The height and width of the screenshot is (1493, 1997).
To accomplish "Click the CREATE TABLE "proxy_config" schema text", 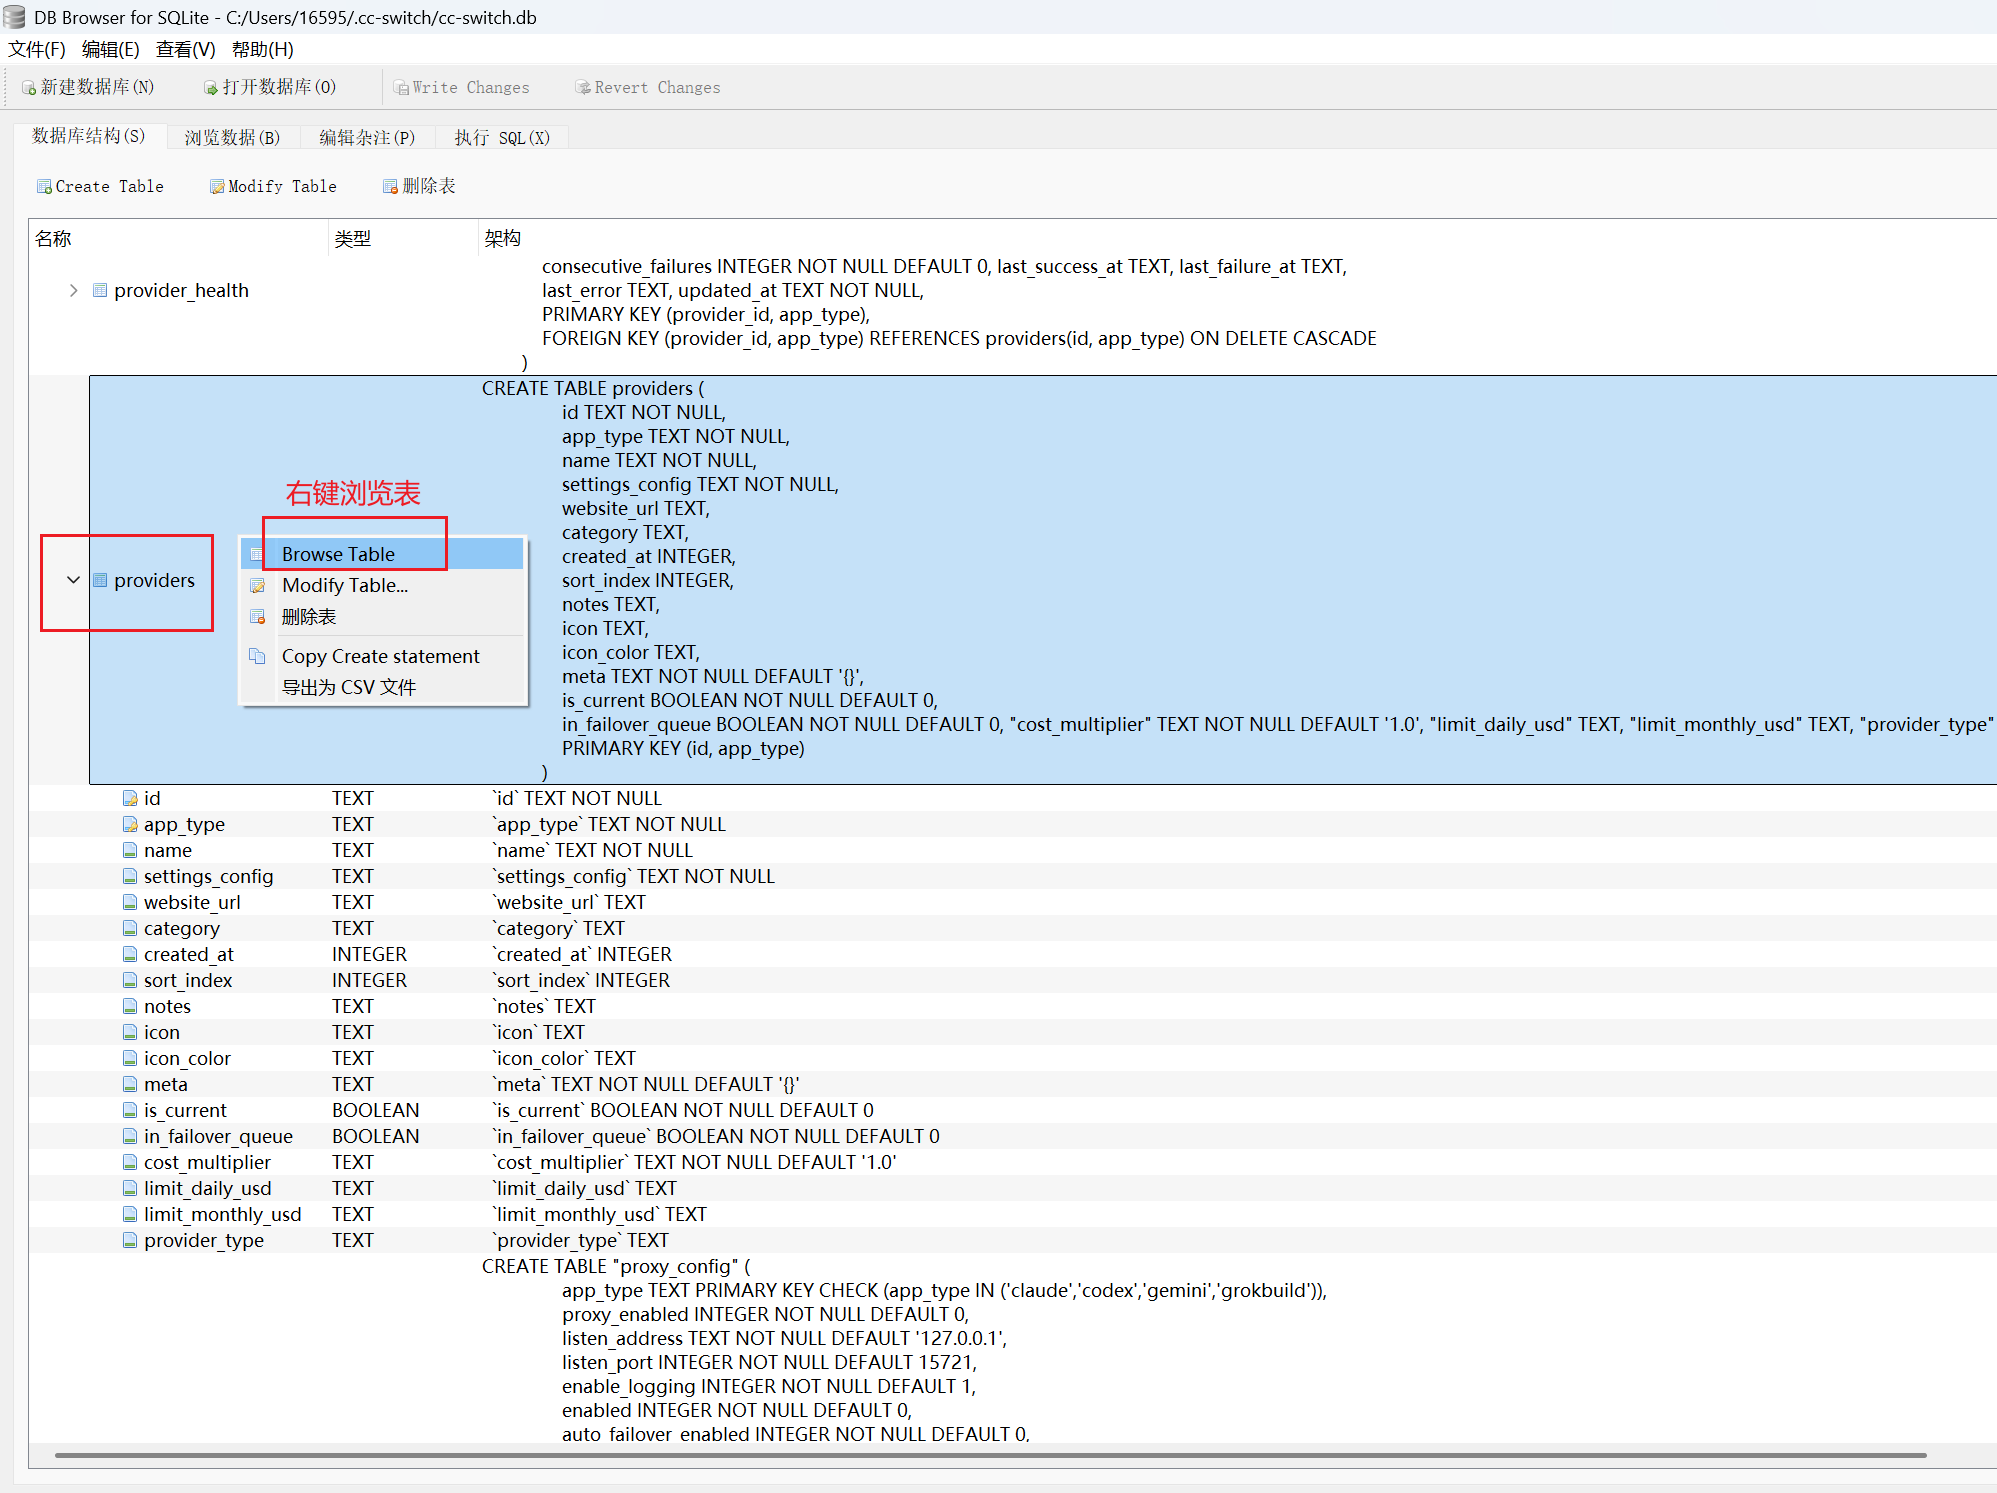I will pyautogui.click(x=616, y=1266).
